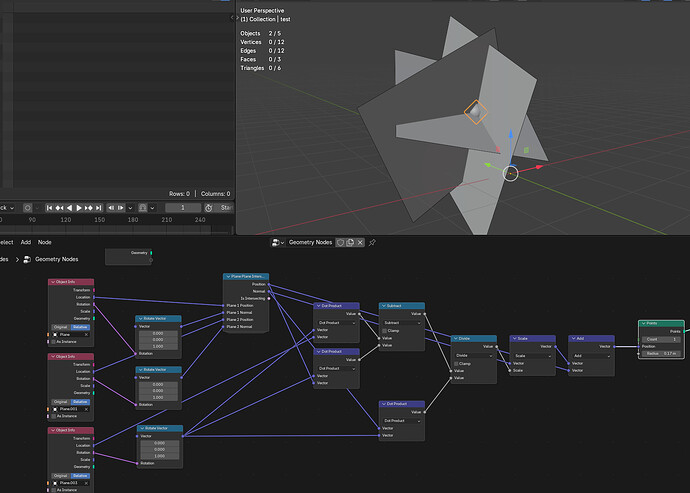Open the Select menu in node editor
The image size is (690, 493).
6,242
